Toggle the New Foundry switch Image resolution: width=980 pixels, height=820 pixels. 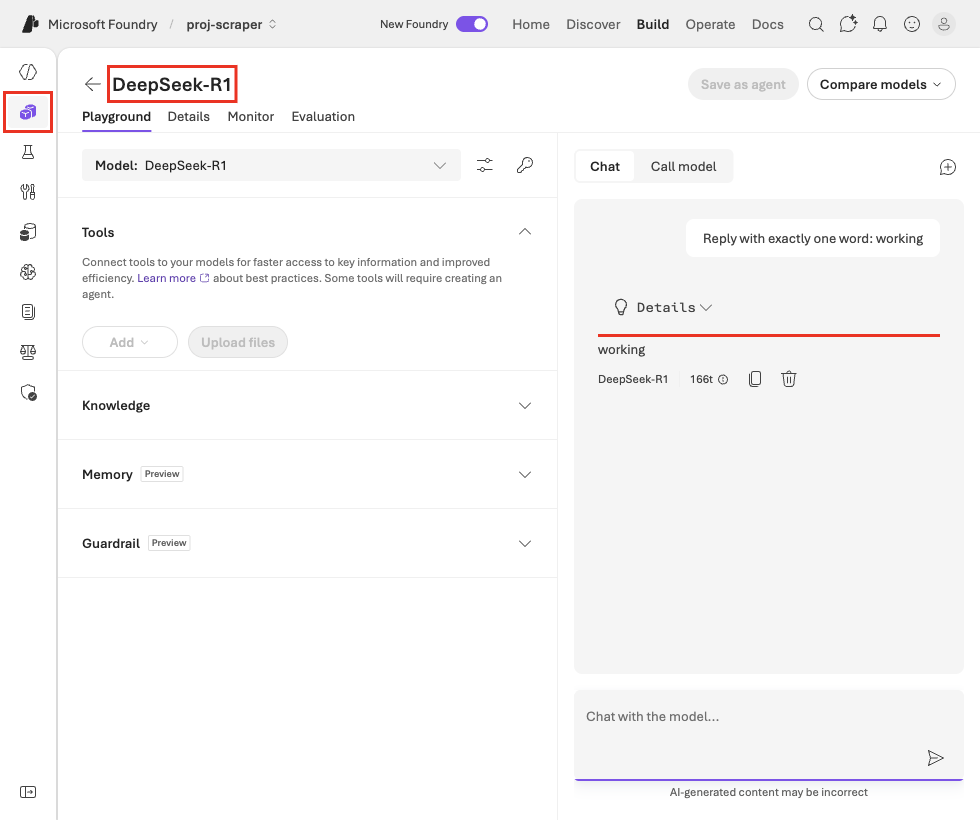(472, 24)
